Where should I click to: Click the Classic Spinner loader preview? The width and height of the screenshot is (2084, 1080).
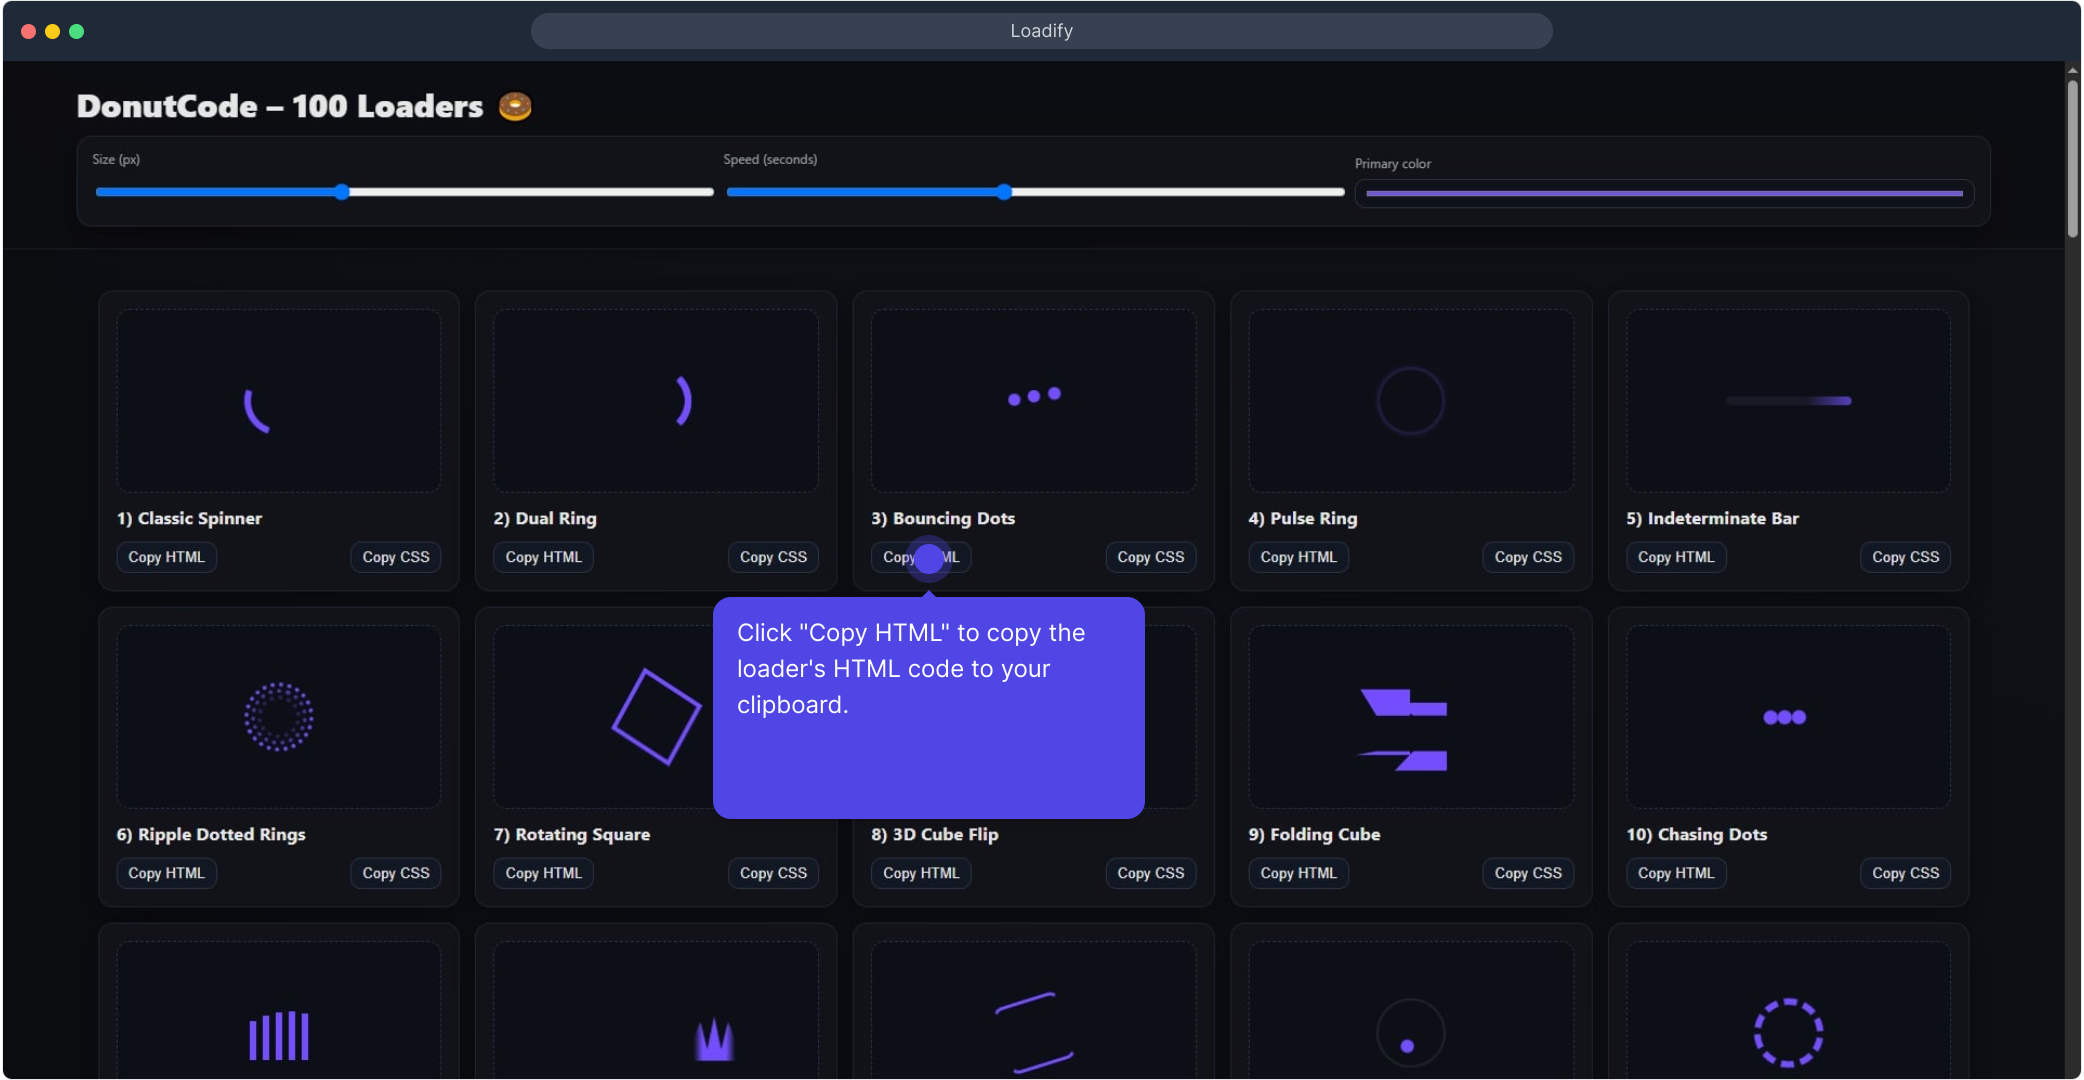(x=278, y=401)
